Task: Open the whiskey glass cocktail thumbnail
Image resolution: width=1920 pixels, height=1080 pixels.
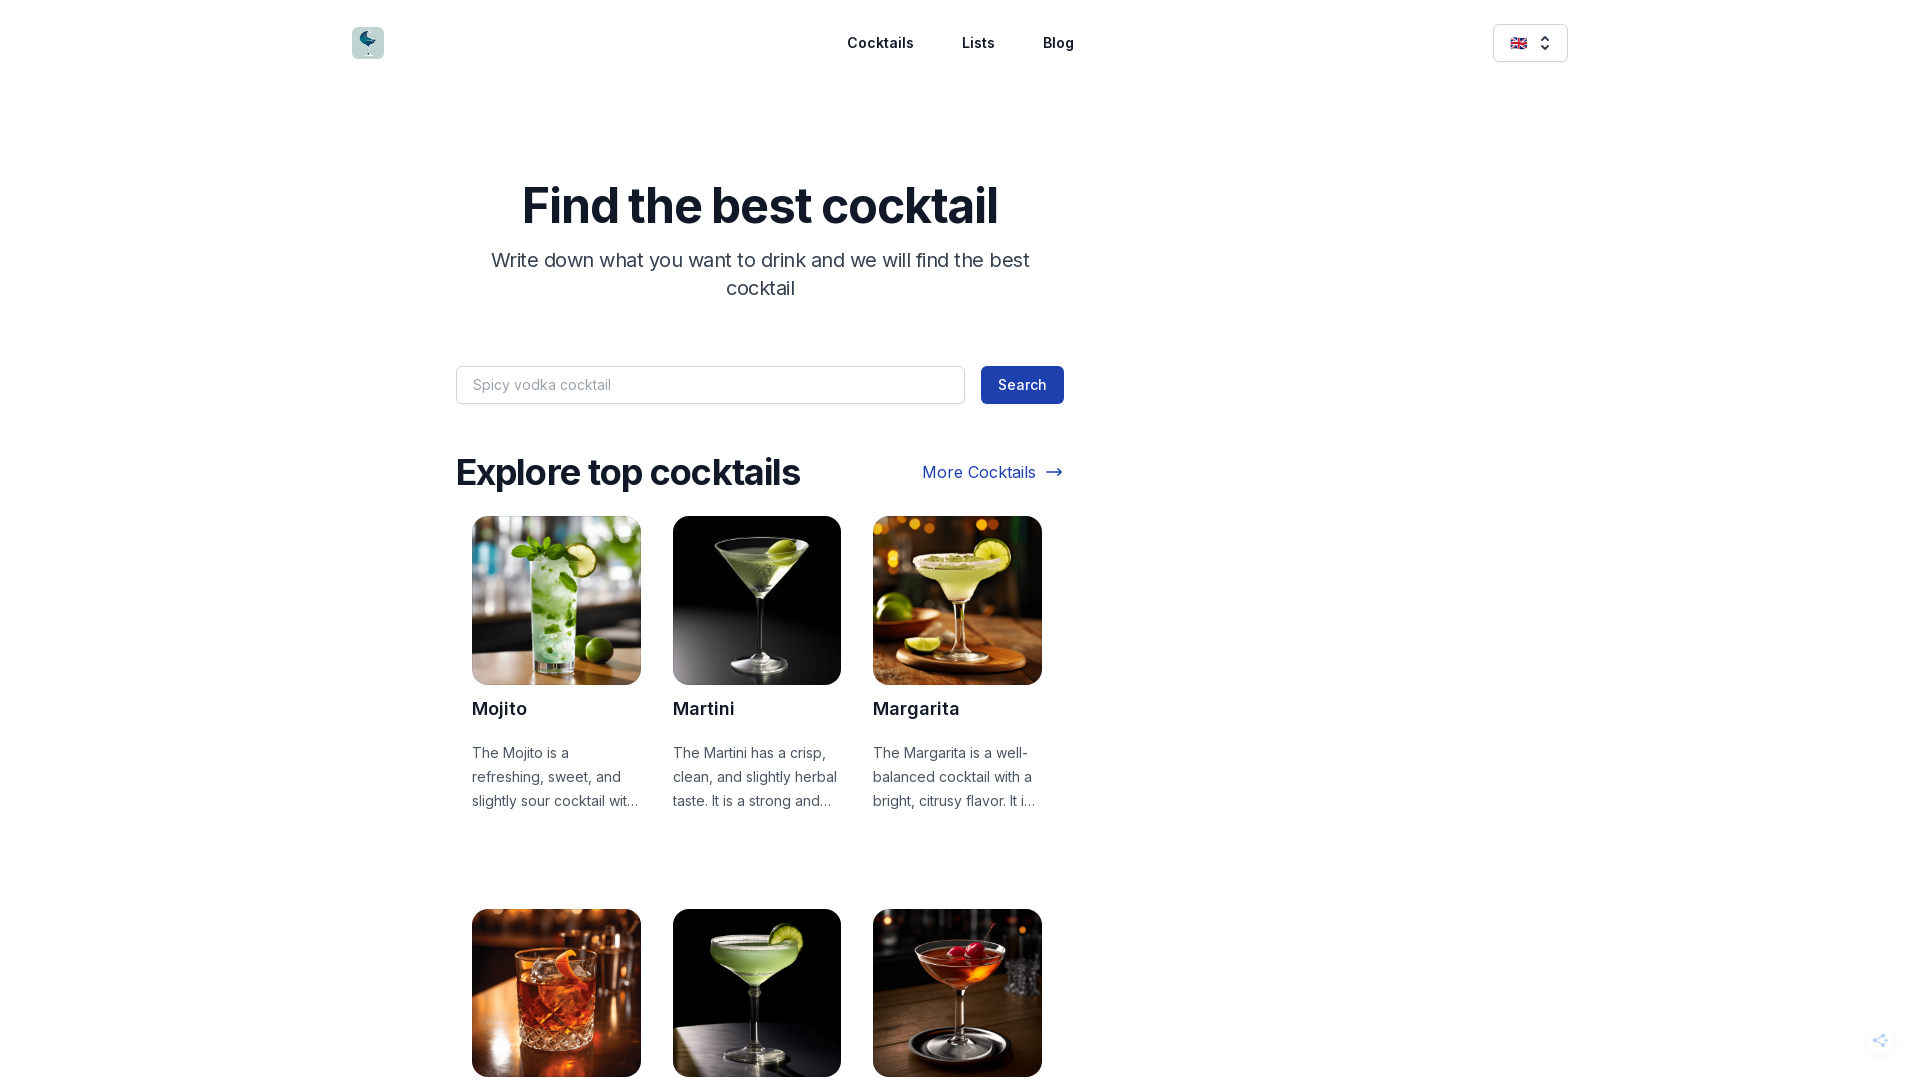Action: pos(556,993)
